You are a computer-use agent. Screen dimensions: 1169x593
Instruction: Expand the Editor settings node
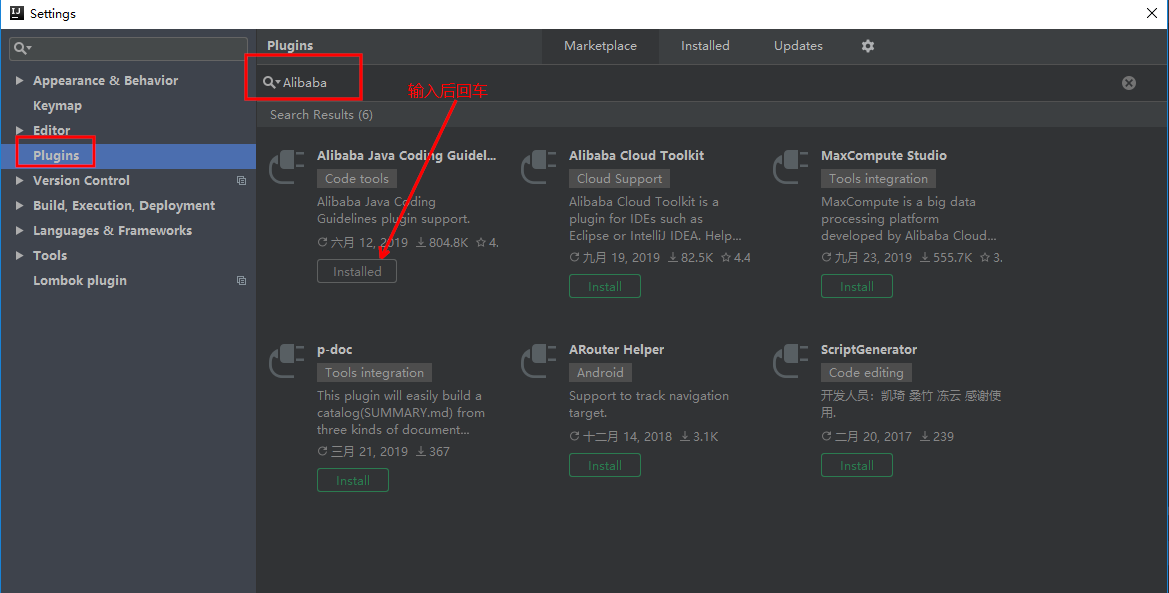coord(19,131)
